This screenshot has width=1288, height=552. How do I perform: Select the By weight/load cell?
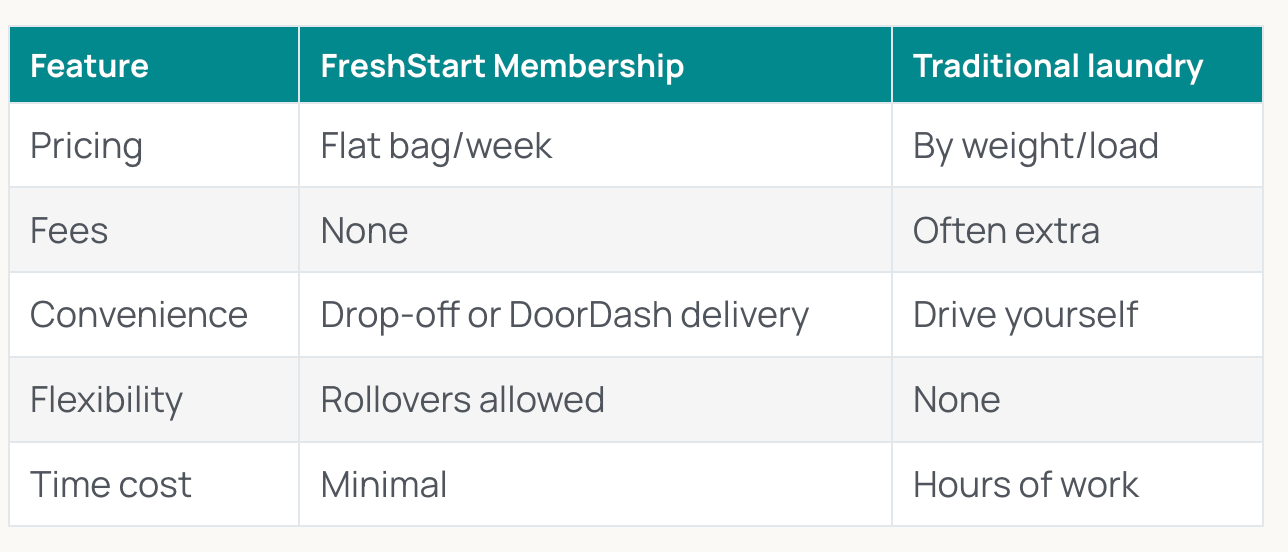tap(1035, 146)
